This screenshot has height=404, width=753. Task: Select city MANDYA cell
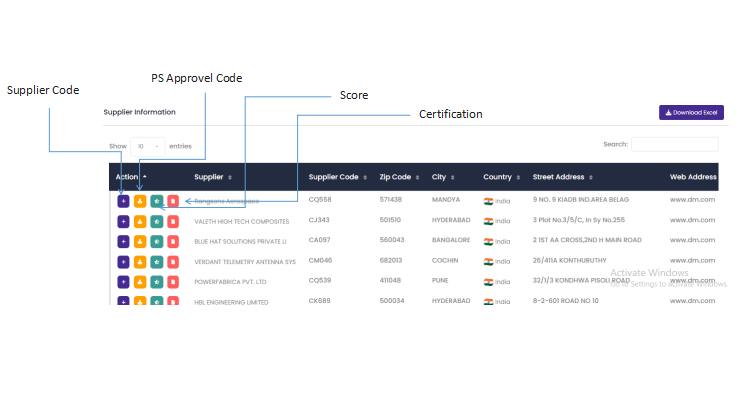[446, 199]
